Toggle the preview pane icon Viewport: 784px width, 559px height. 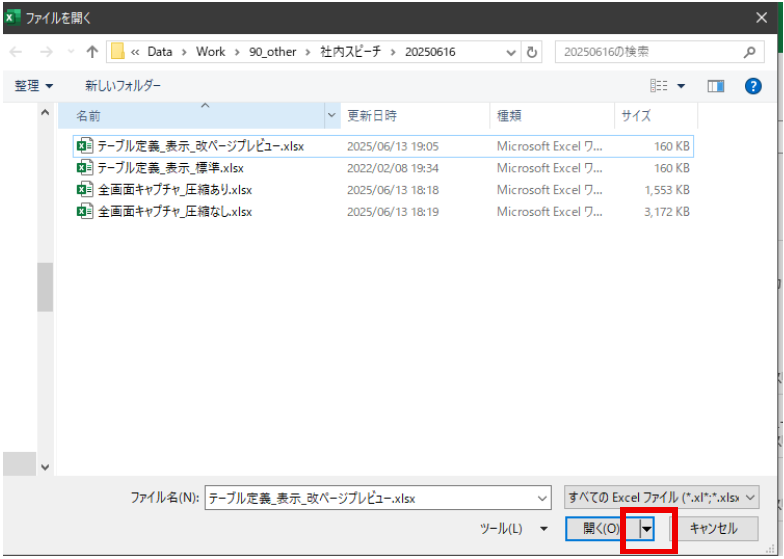pos(715,86)
